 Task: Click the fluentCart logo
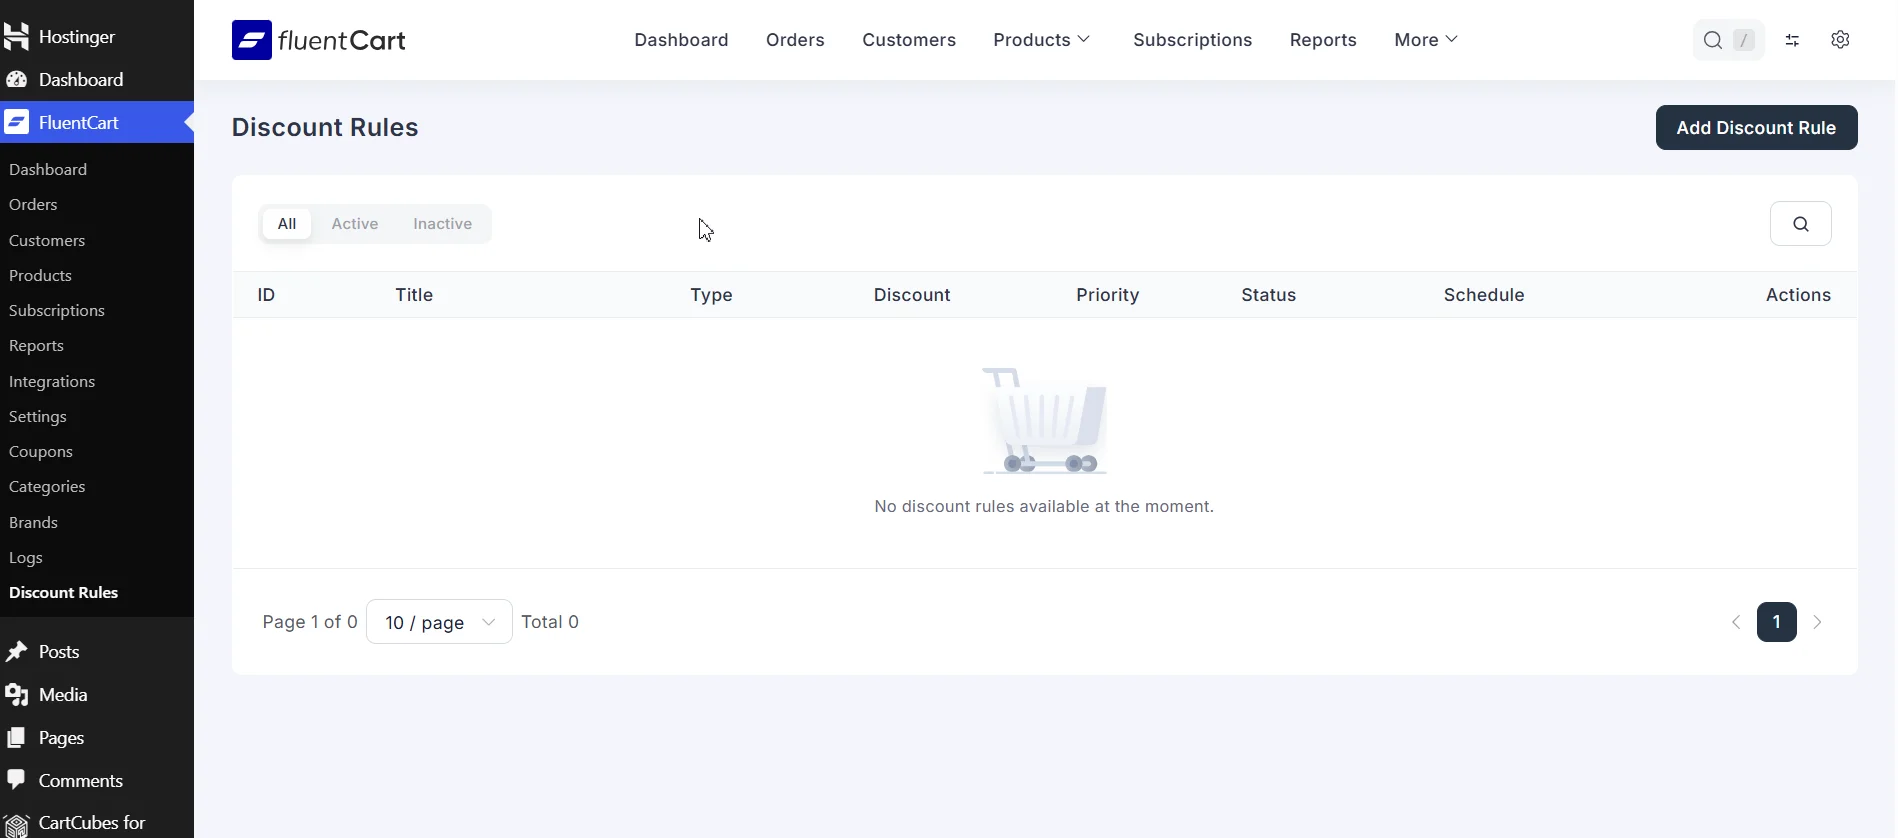tap(319, 40)
